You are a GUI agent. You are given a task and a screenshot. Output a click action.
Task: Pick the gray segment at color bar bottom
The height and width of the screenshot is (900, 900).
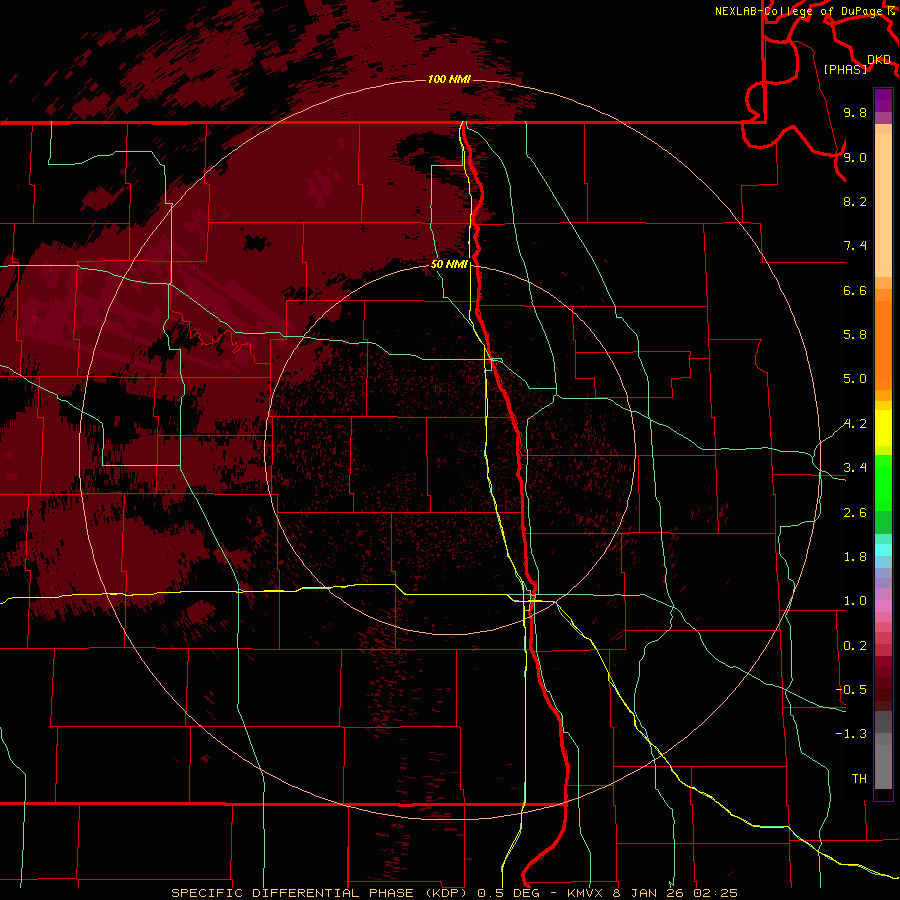883,766
